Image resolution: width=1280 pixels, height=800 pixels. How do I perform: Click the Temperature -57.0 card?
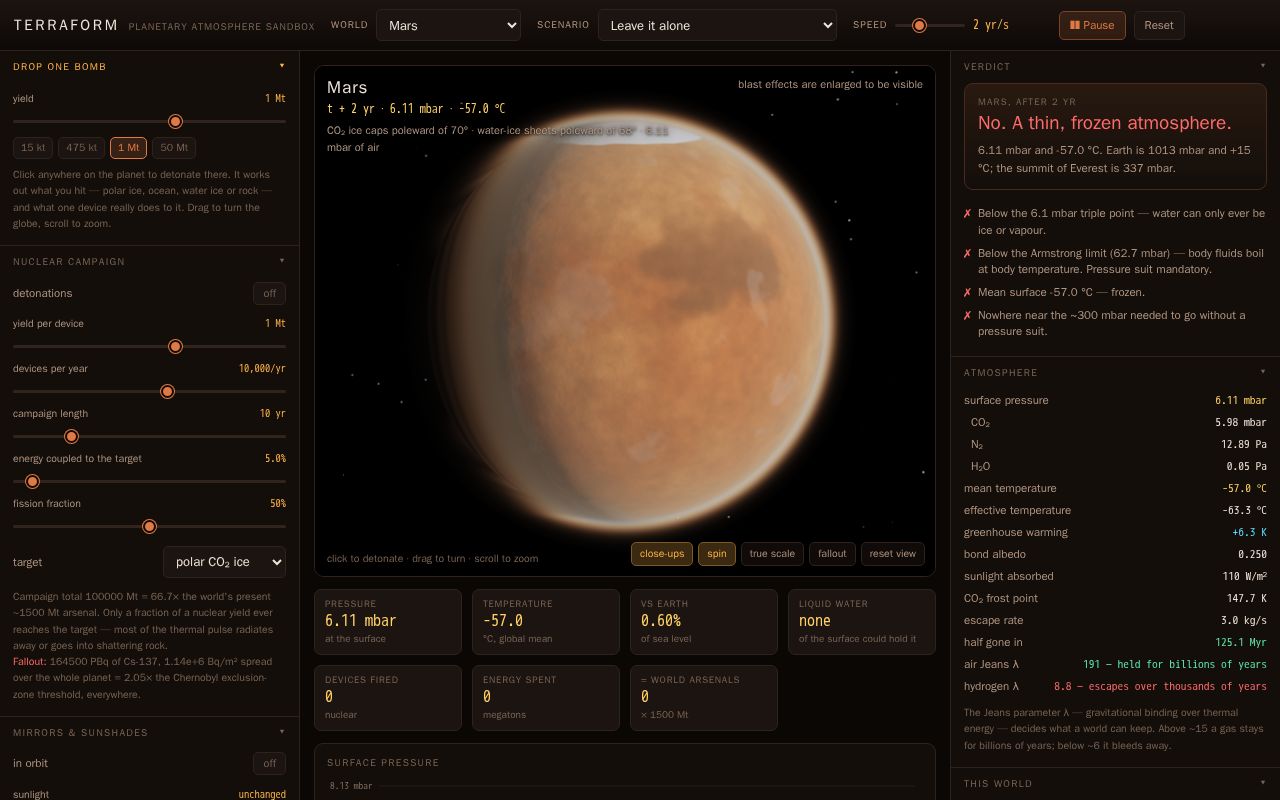pyautogui.click(x=546, y=622)
